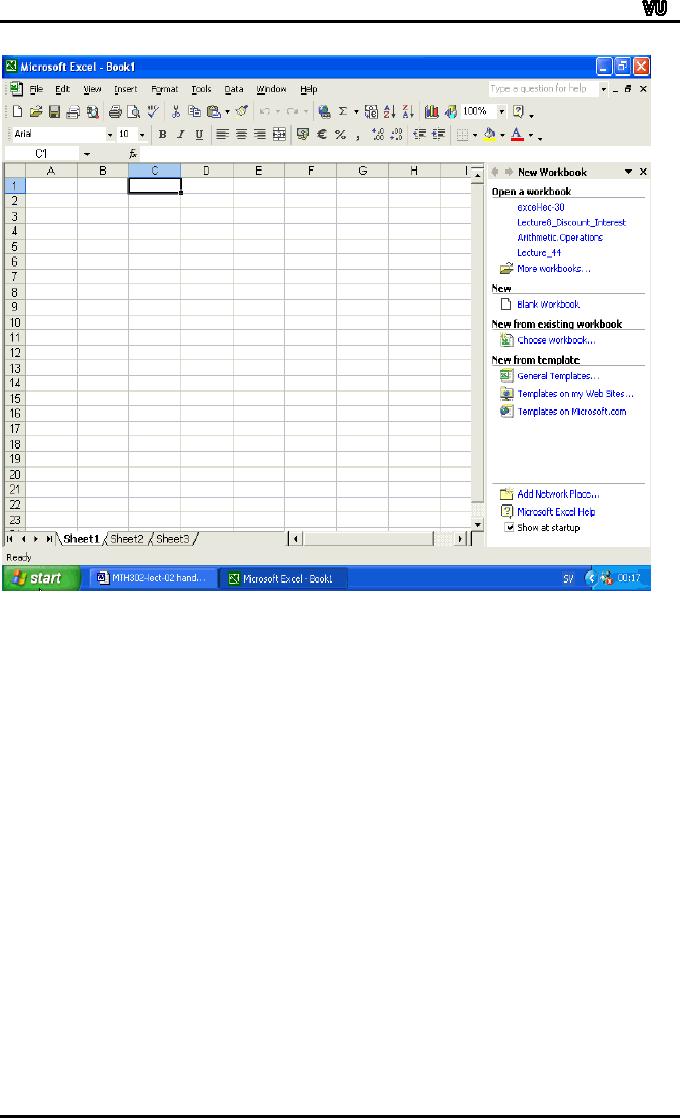The image size is (680, 1119).
Task: Select row 10 header
Action: pyautogui.click(x=15, y=323)
